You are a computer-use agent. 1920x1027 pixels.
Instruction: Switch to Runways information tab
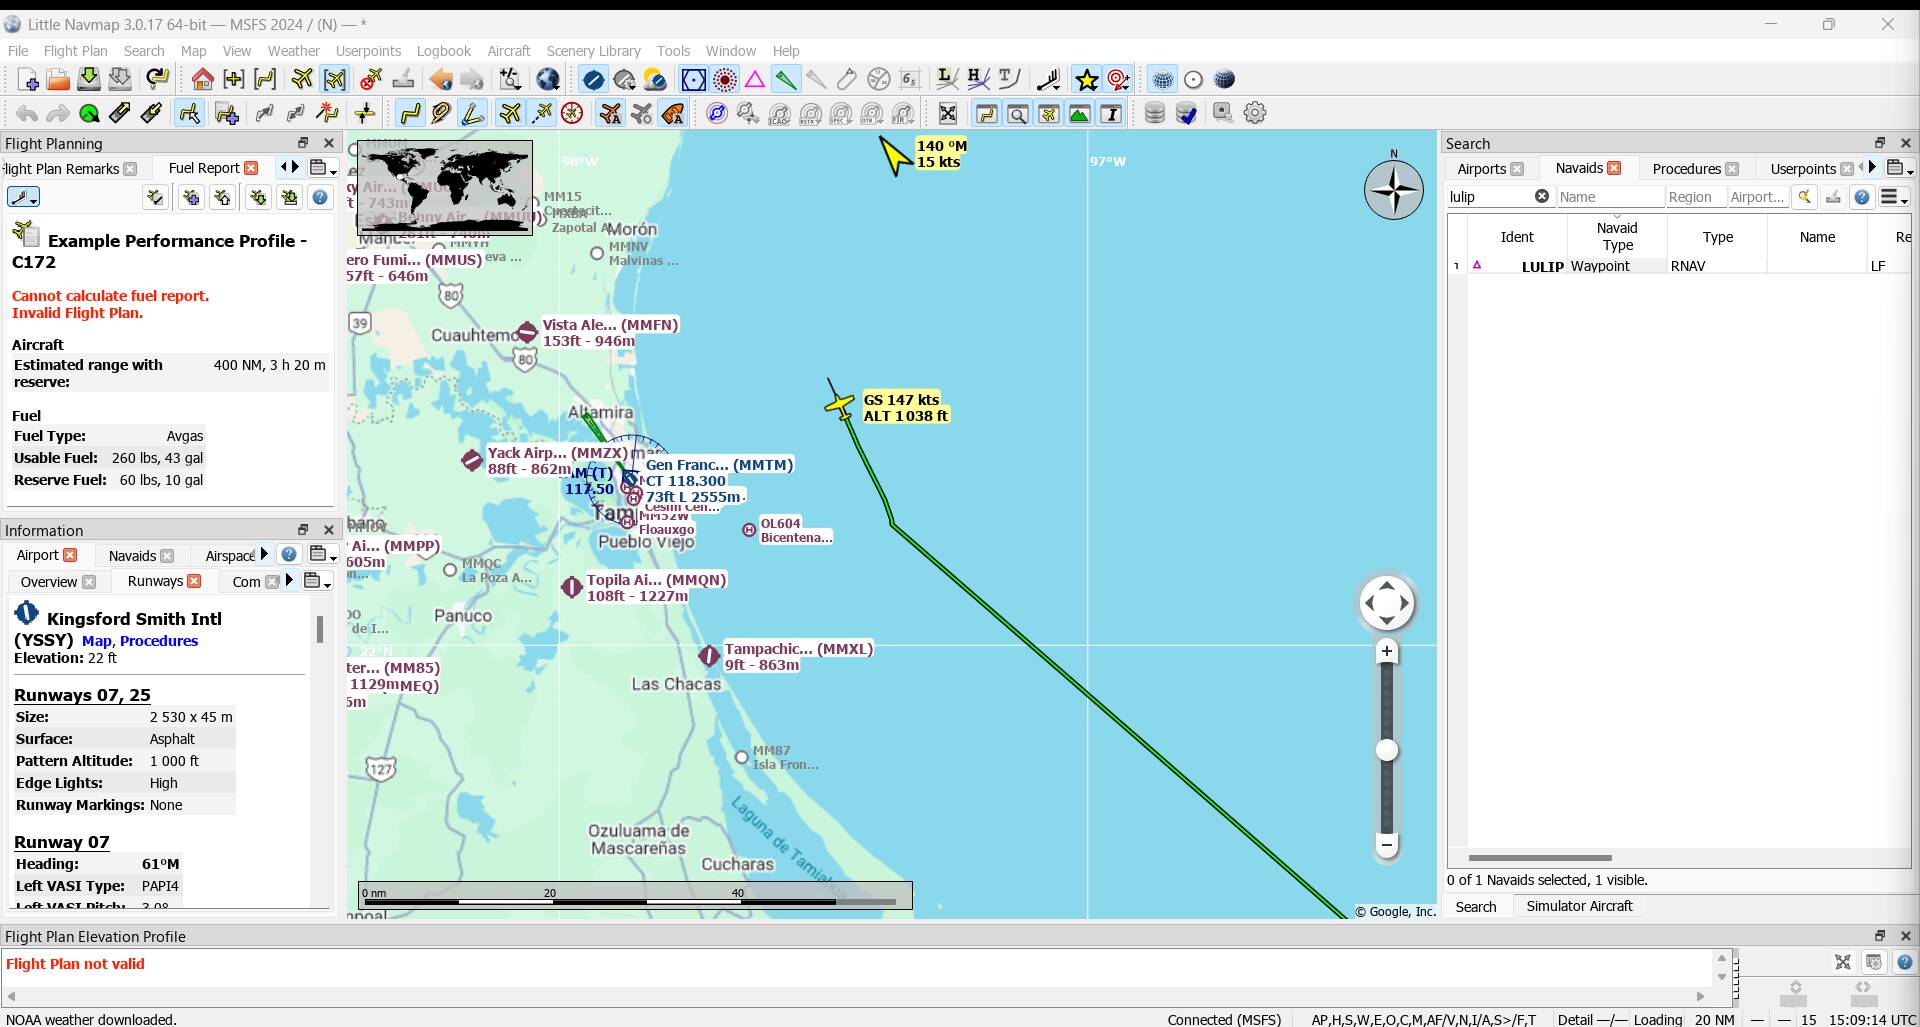coord(155,581)
